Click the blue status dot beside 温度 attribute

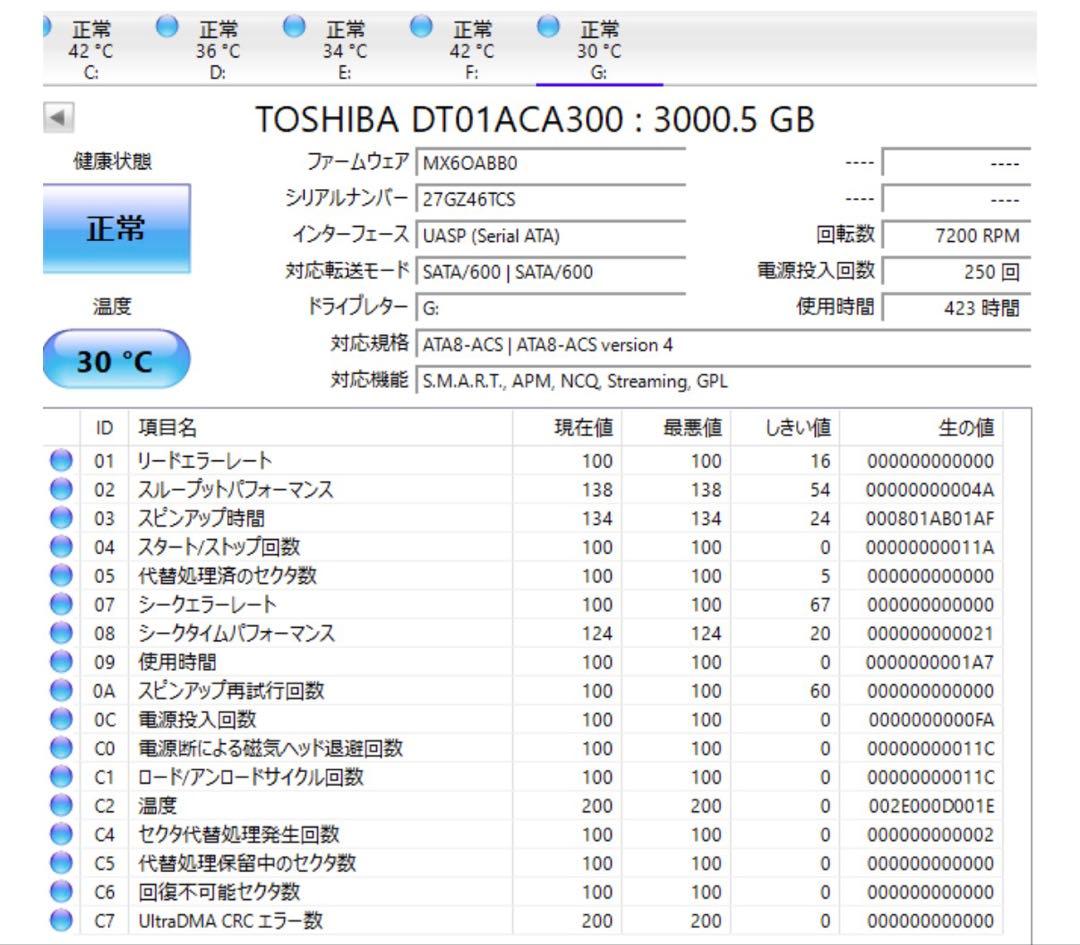click(x=62, y=805)
